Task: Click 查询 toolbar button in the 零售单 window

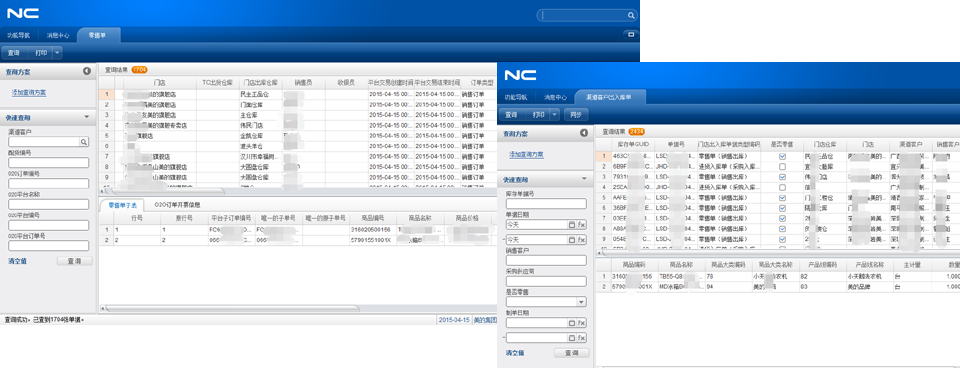Action: (14, 53)
